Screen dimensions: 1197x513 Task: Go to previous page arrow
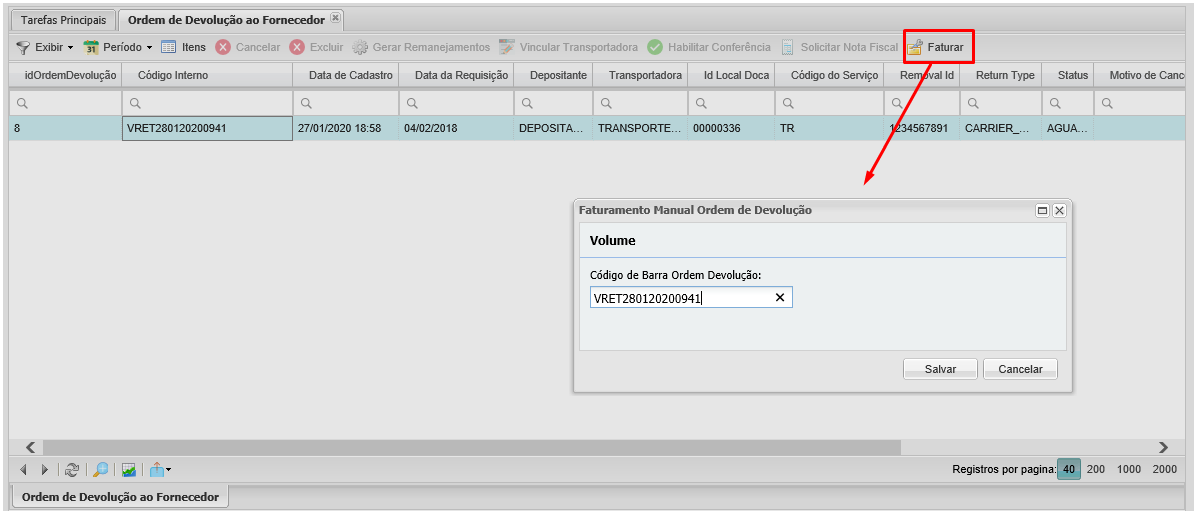coord(23,470)
